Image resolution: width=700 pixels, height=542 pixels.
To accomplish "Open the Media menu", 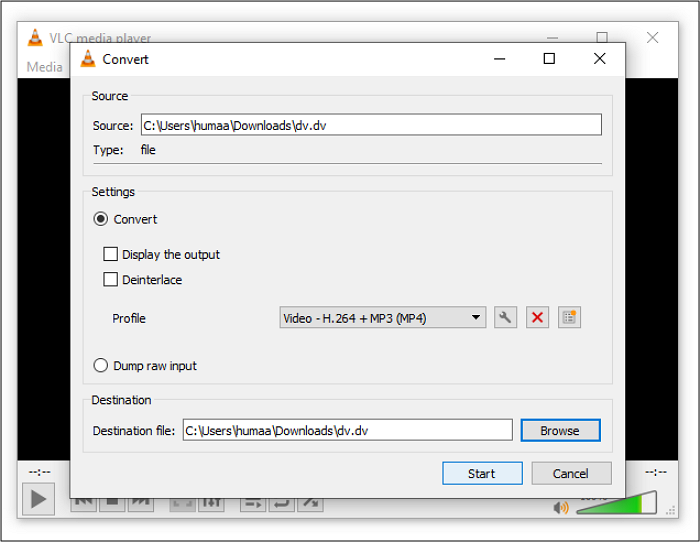I will [x=44, y=67].
